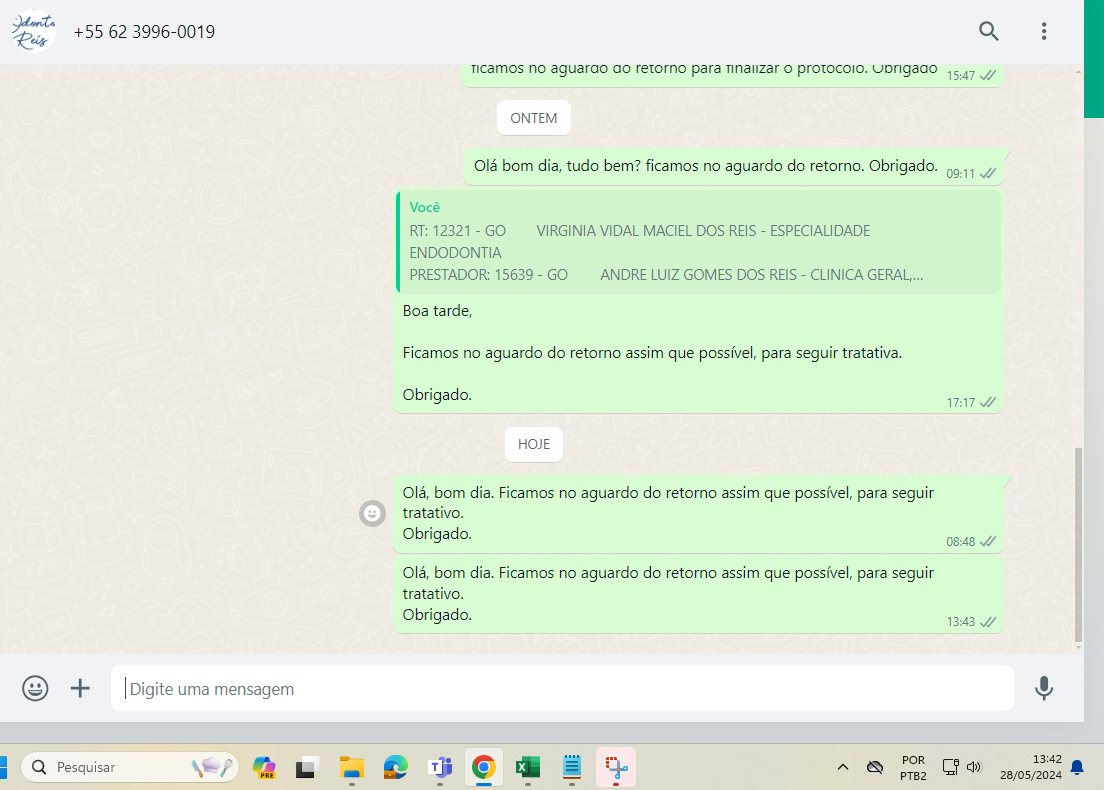This screenshot has width=1104, height=790.
Task: Click the Windows taskbar Pesquisar search box
Action: 130,767
